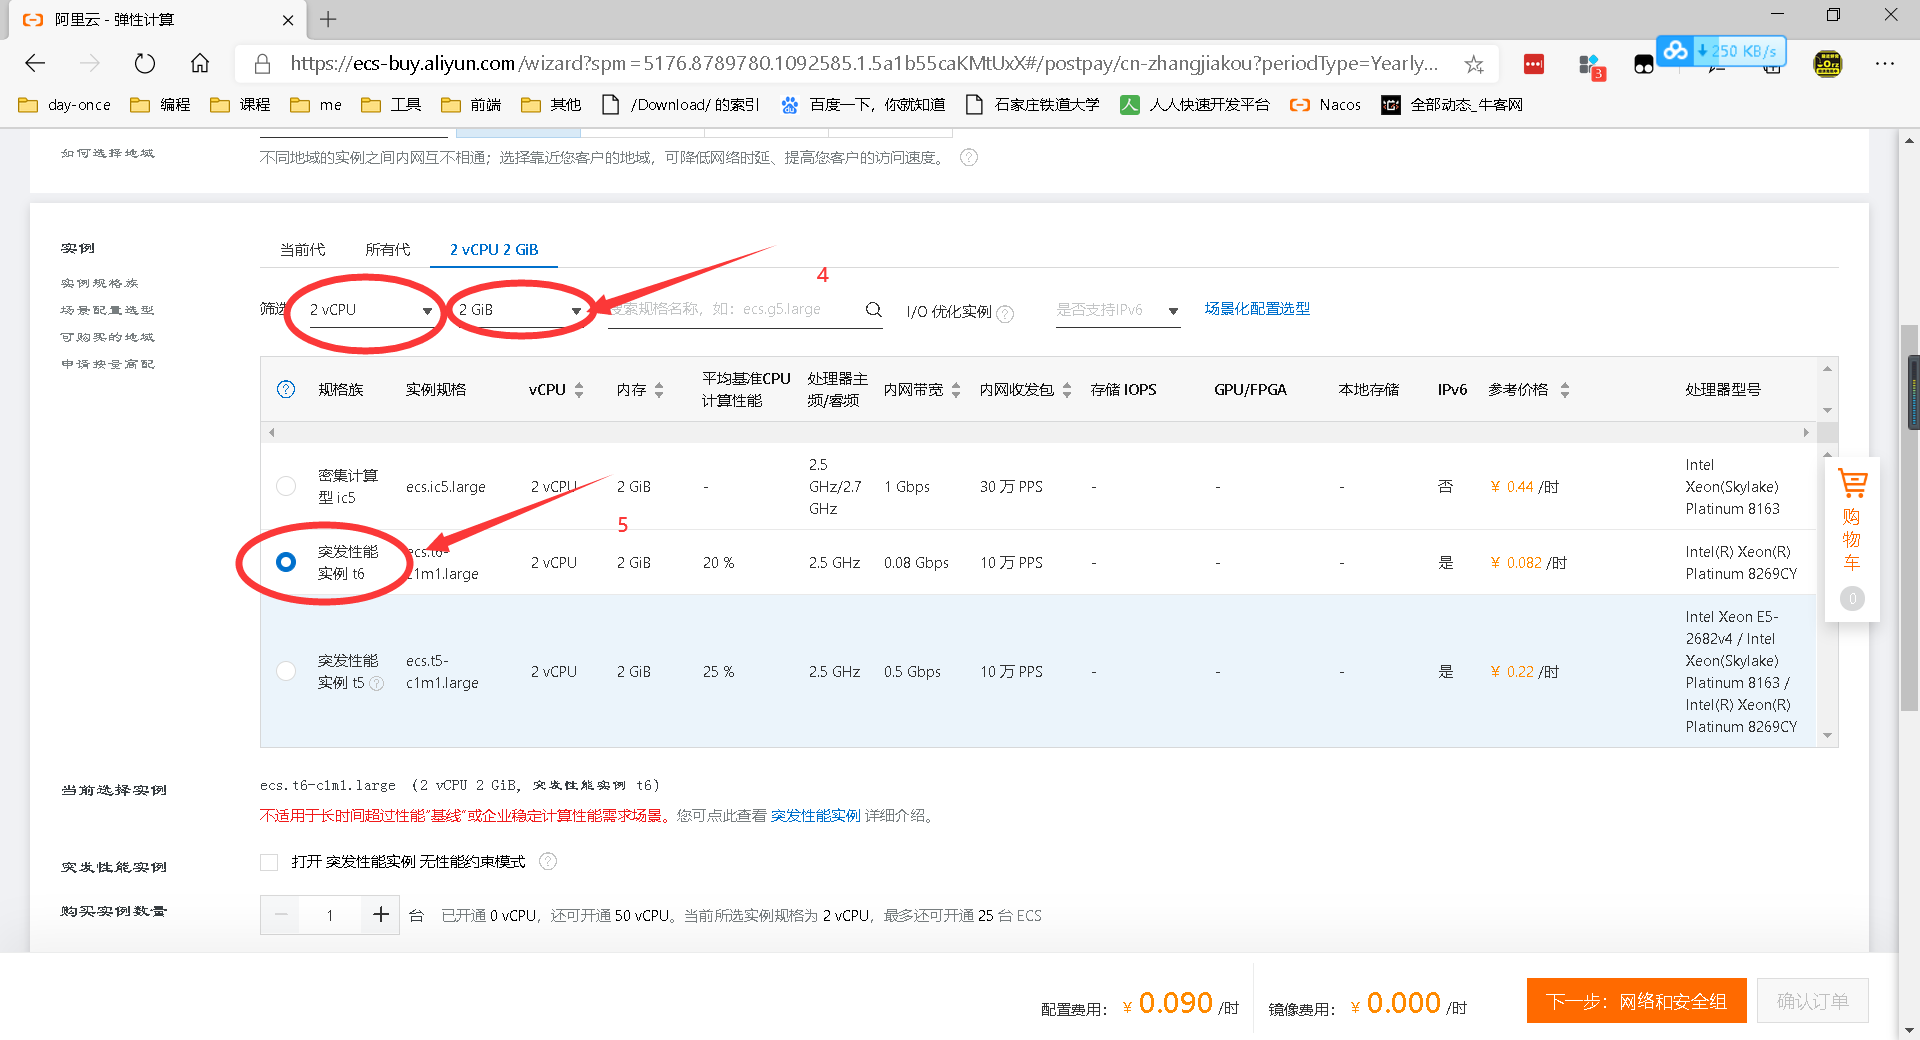Decrease instance quantity with minus
This screenshot has width=1920, height=1040.
pos(281,914)
